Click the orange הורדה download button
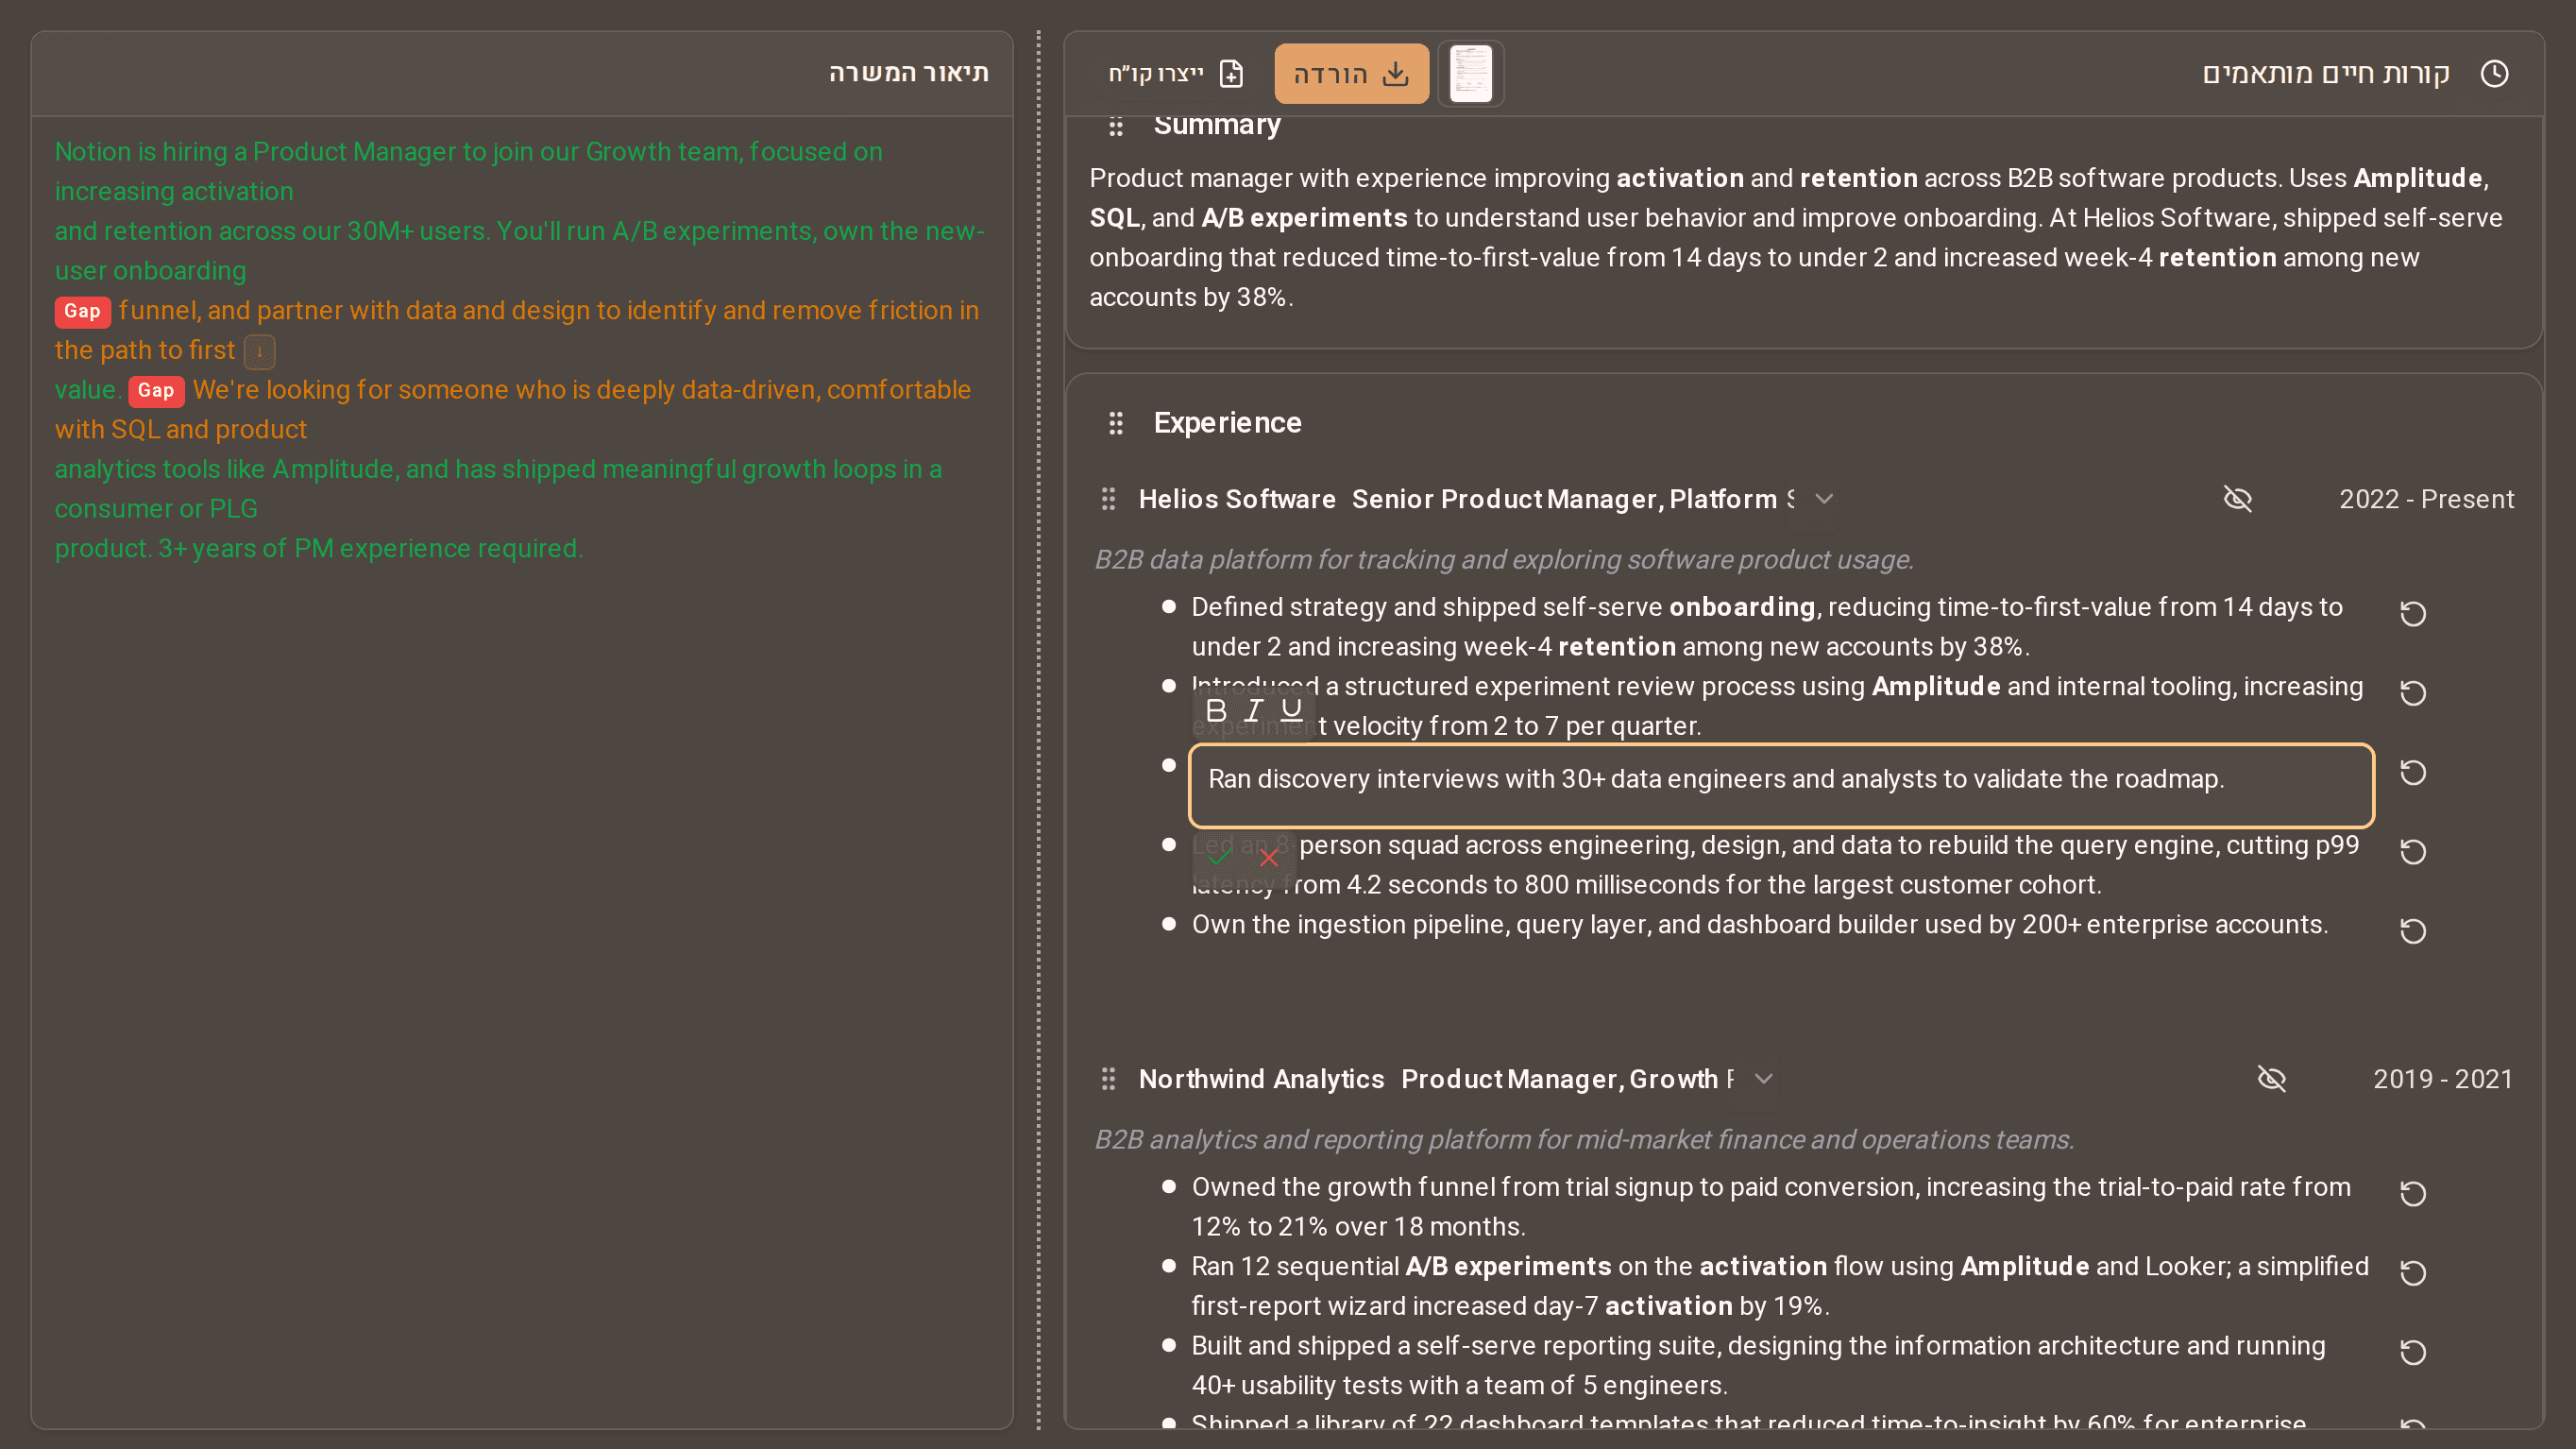Image resolution: width=2576 pixels, height=1449 pixels. [1351, 73]
